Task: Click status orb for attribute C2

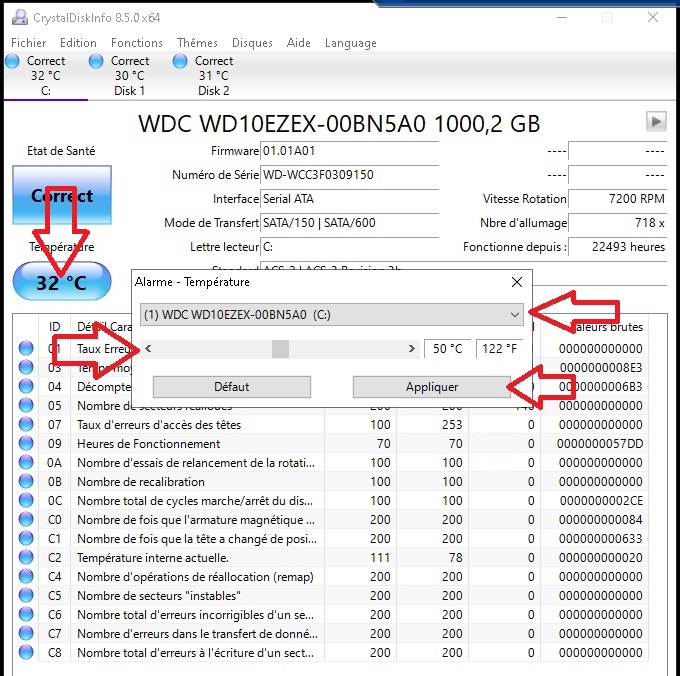Action: pyautogui.click(x=26, y=557)
